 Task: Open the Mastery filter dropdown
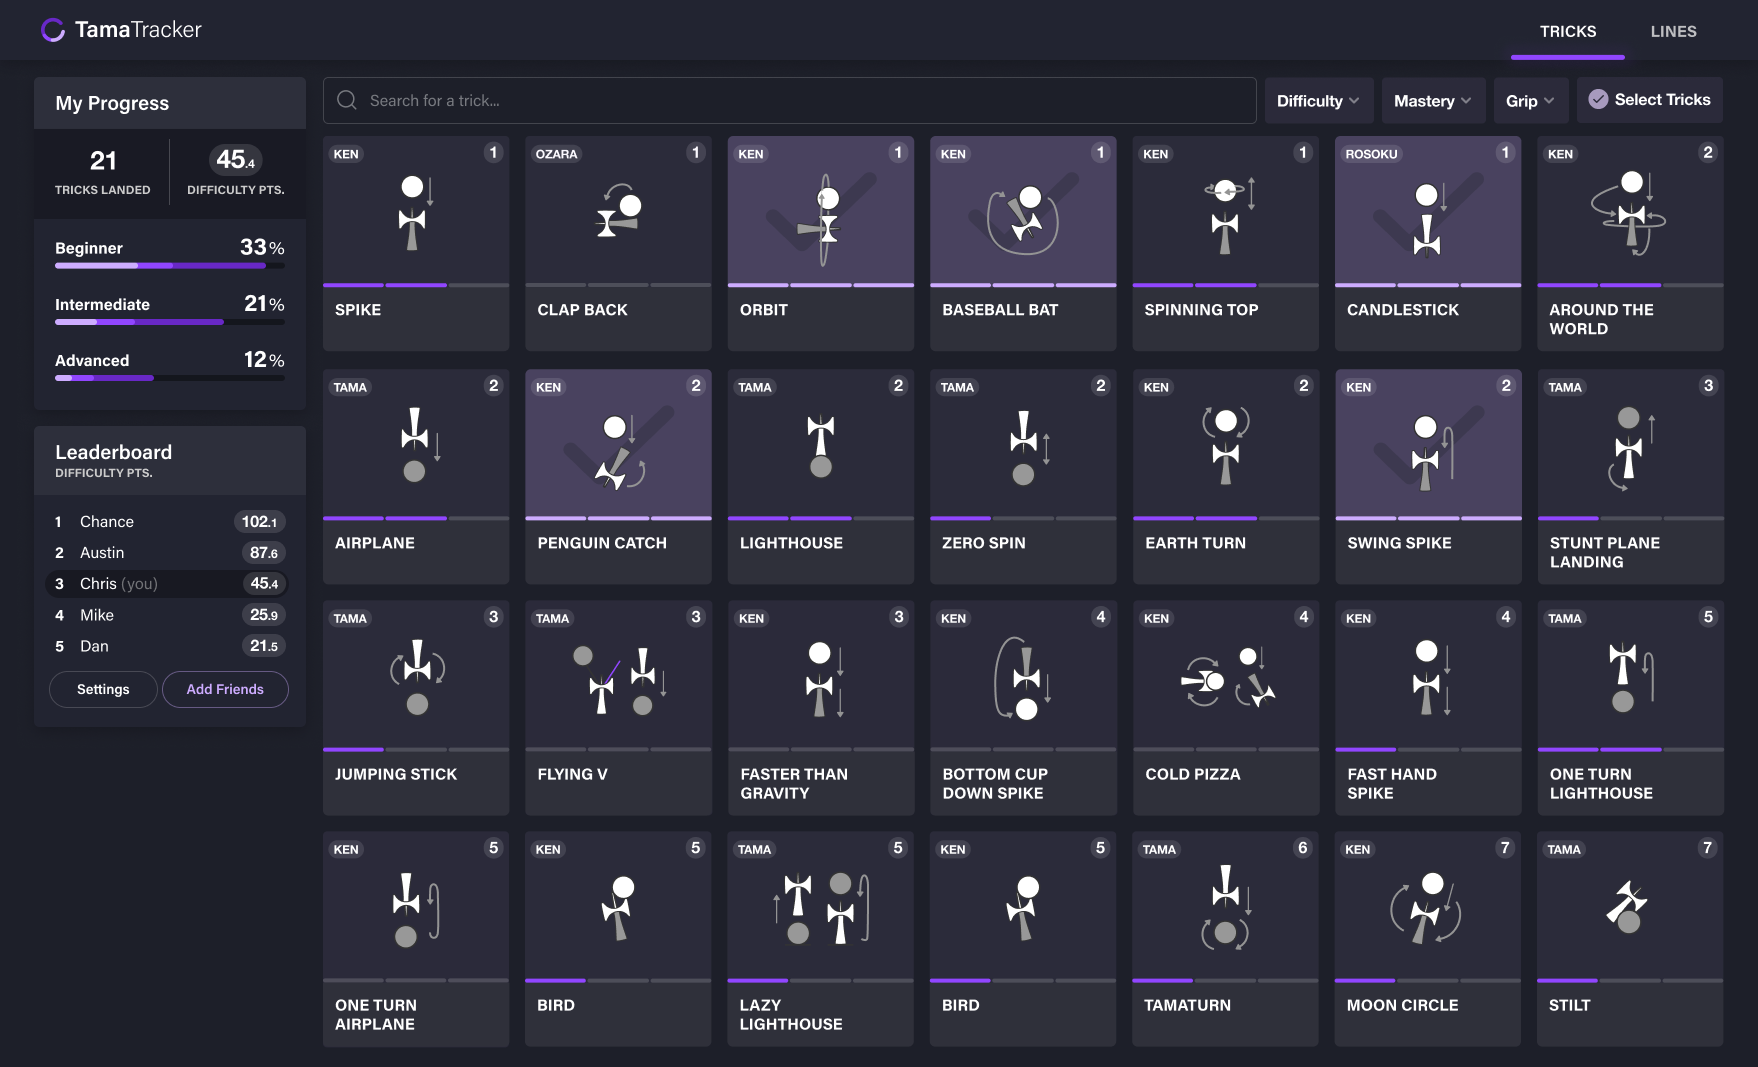1432,101
